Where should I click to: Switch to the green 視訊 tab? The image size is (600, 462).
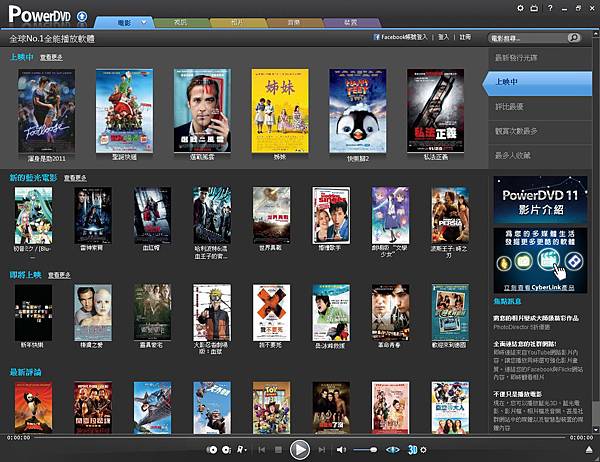pyautogui.click(x=181, y=23)
